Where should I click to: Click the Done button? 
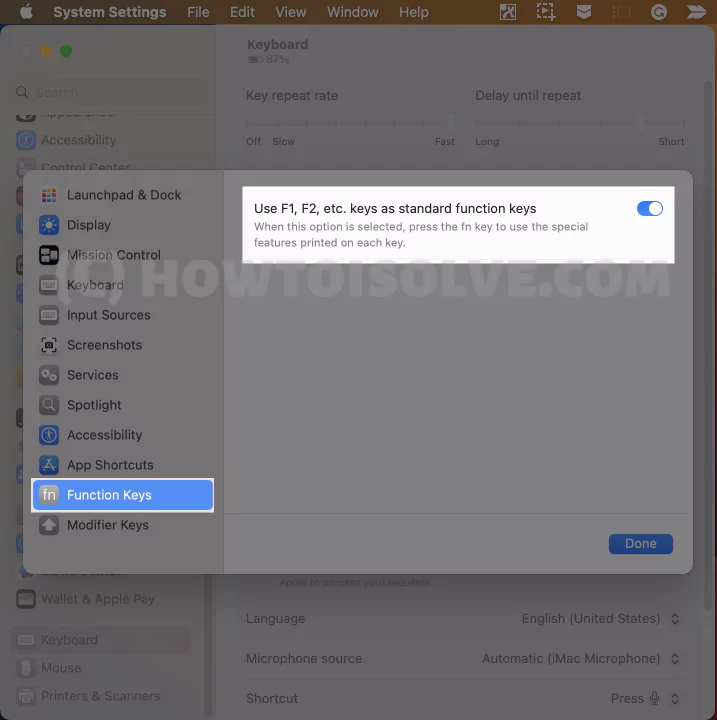click(x=641, y=544)
